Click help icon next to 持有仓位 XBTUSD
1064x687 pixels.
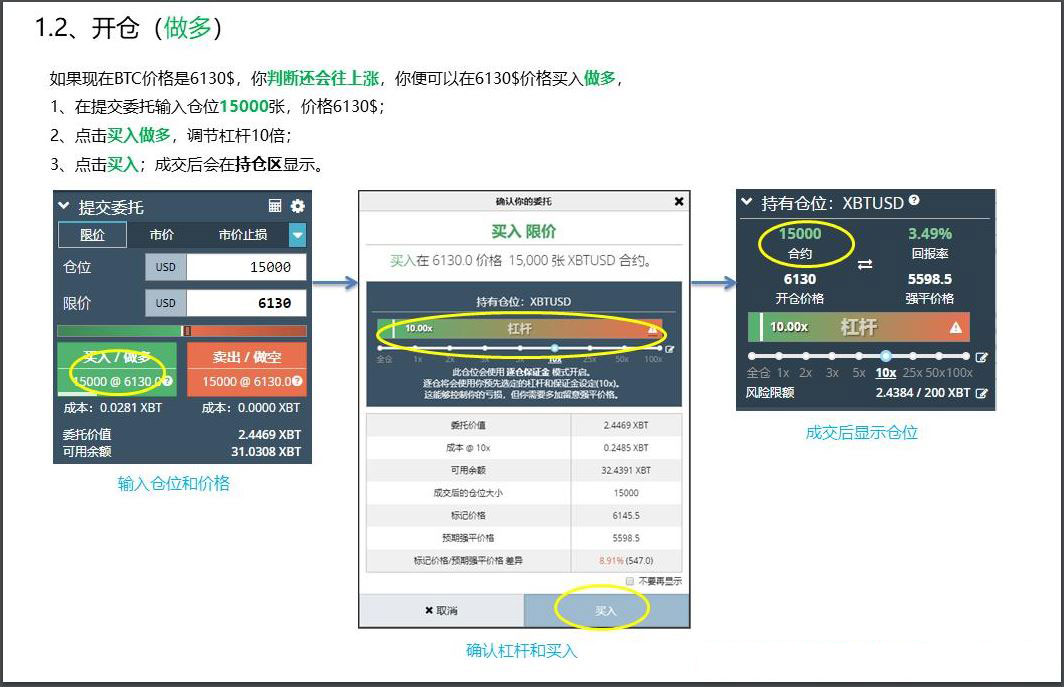click(x=914, y=201)
